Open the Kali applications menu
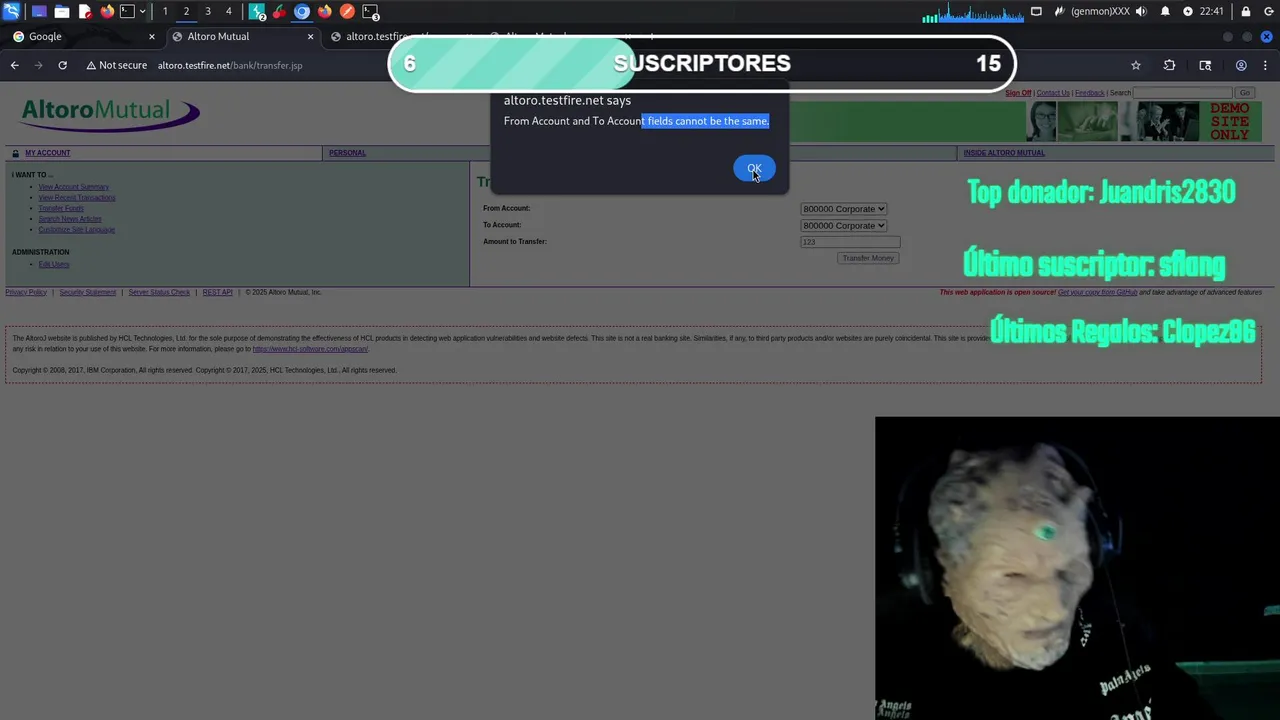Image resolution: width=1280 pixels, height=720 pixels. coord(12,12)
